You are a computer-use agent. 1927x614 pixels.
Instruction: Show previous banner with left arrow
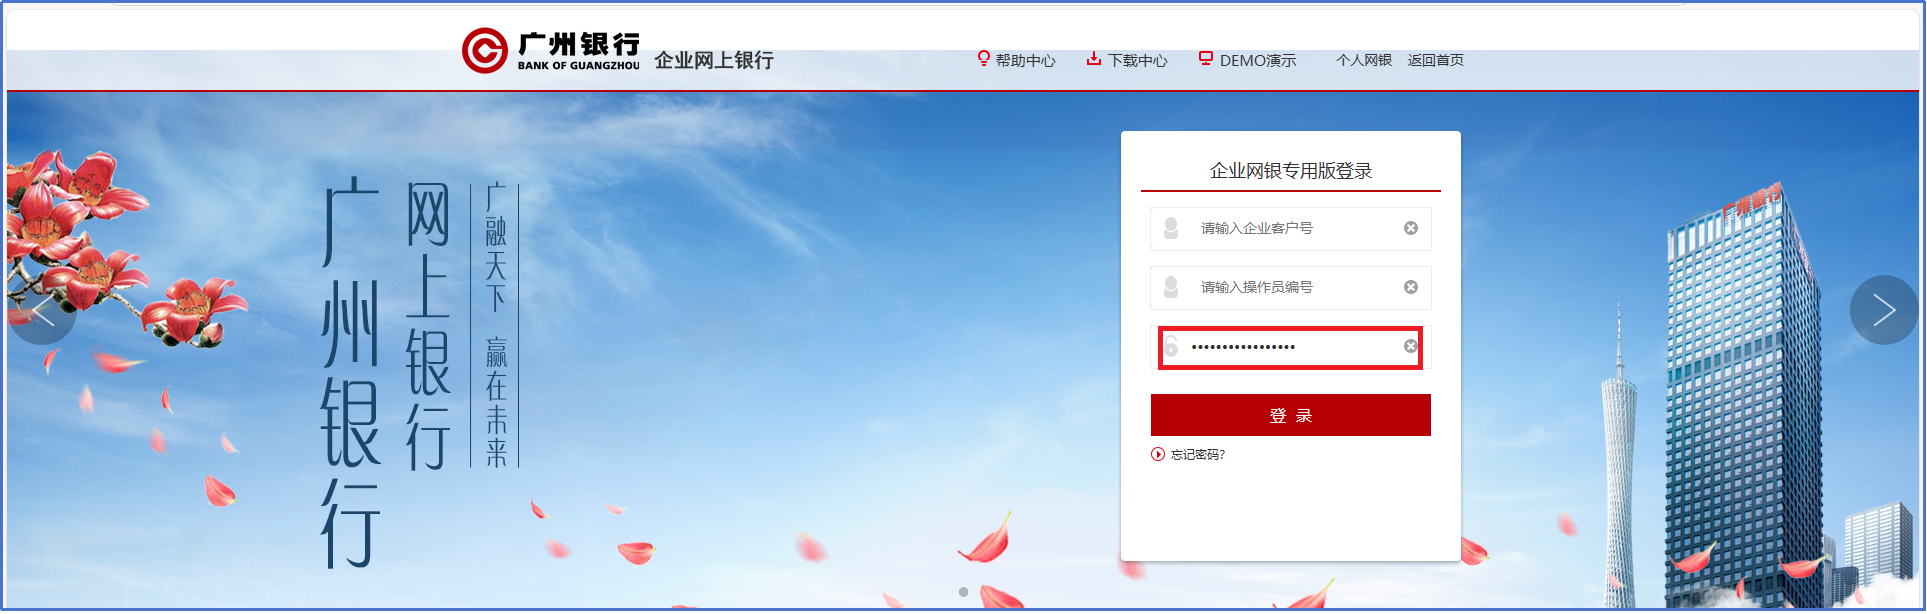(42, 311)
